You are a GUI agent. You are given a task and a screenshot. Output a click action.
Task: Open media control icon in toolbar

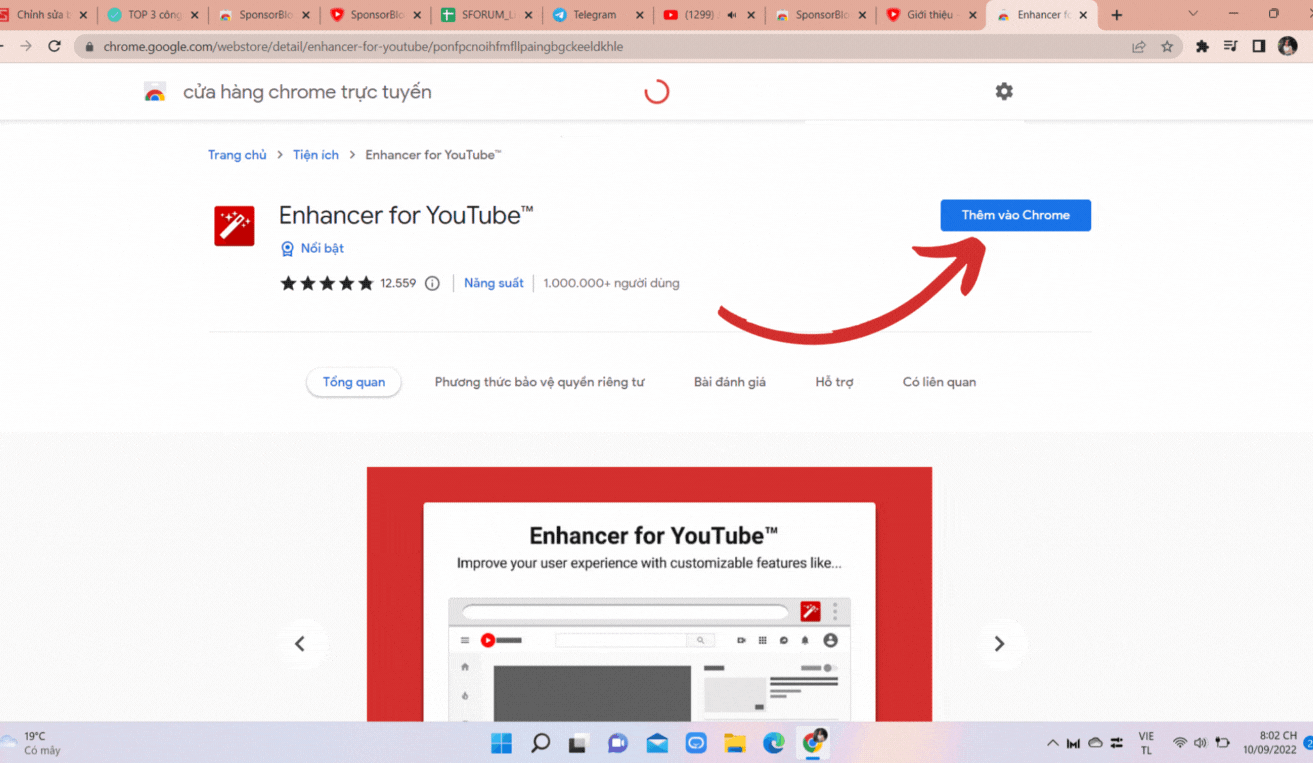pyautogui.click(x=1231, y=46)
